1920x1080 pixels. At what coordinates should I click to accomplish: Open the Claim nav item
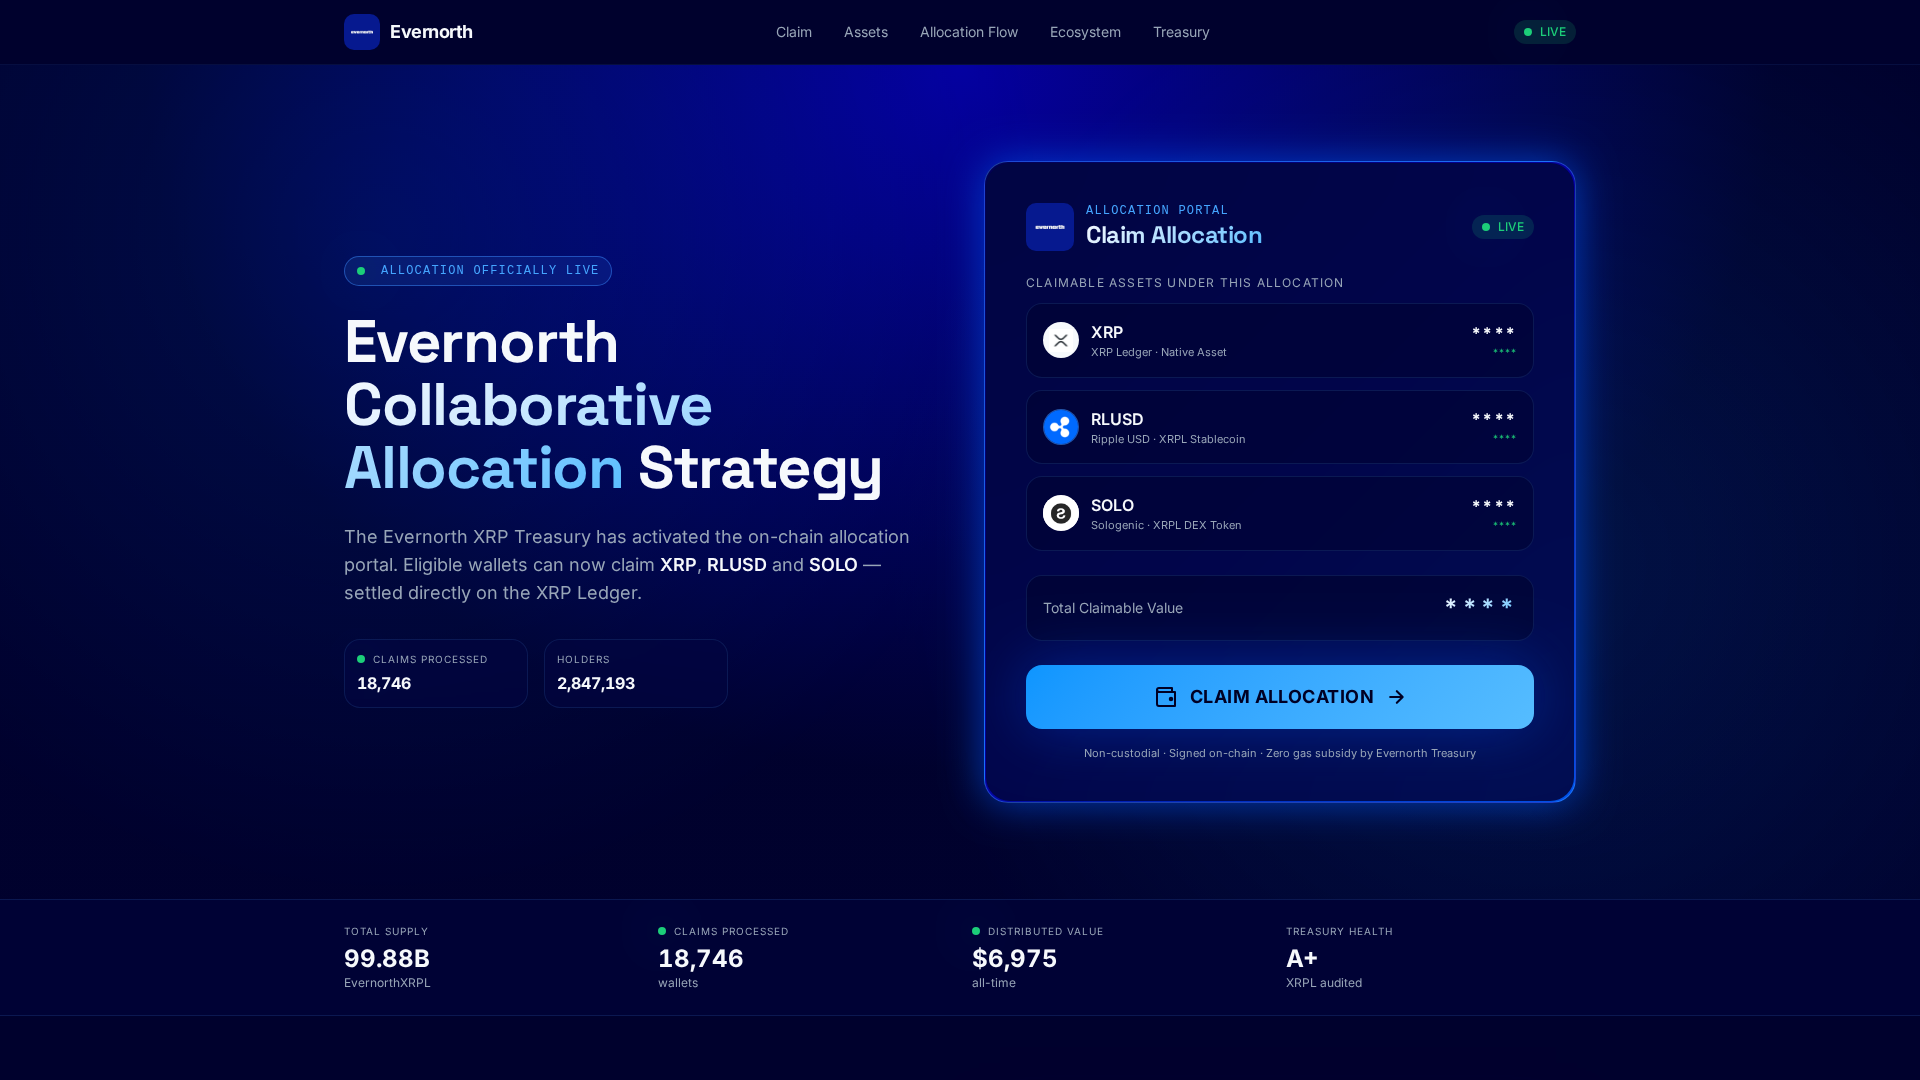pos(794,32)
